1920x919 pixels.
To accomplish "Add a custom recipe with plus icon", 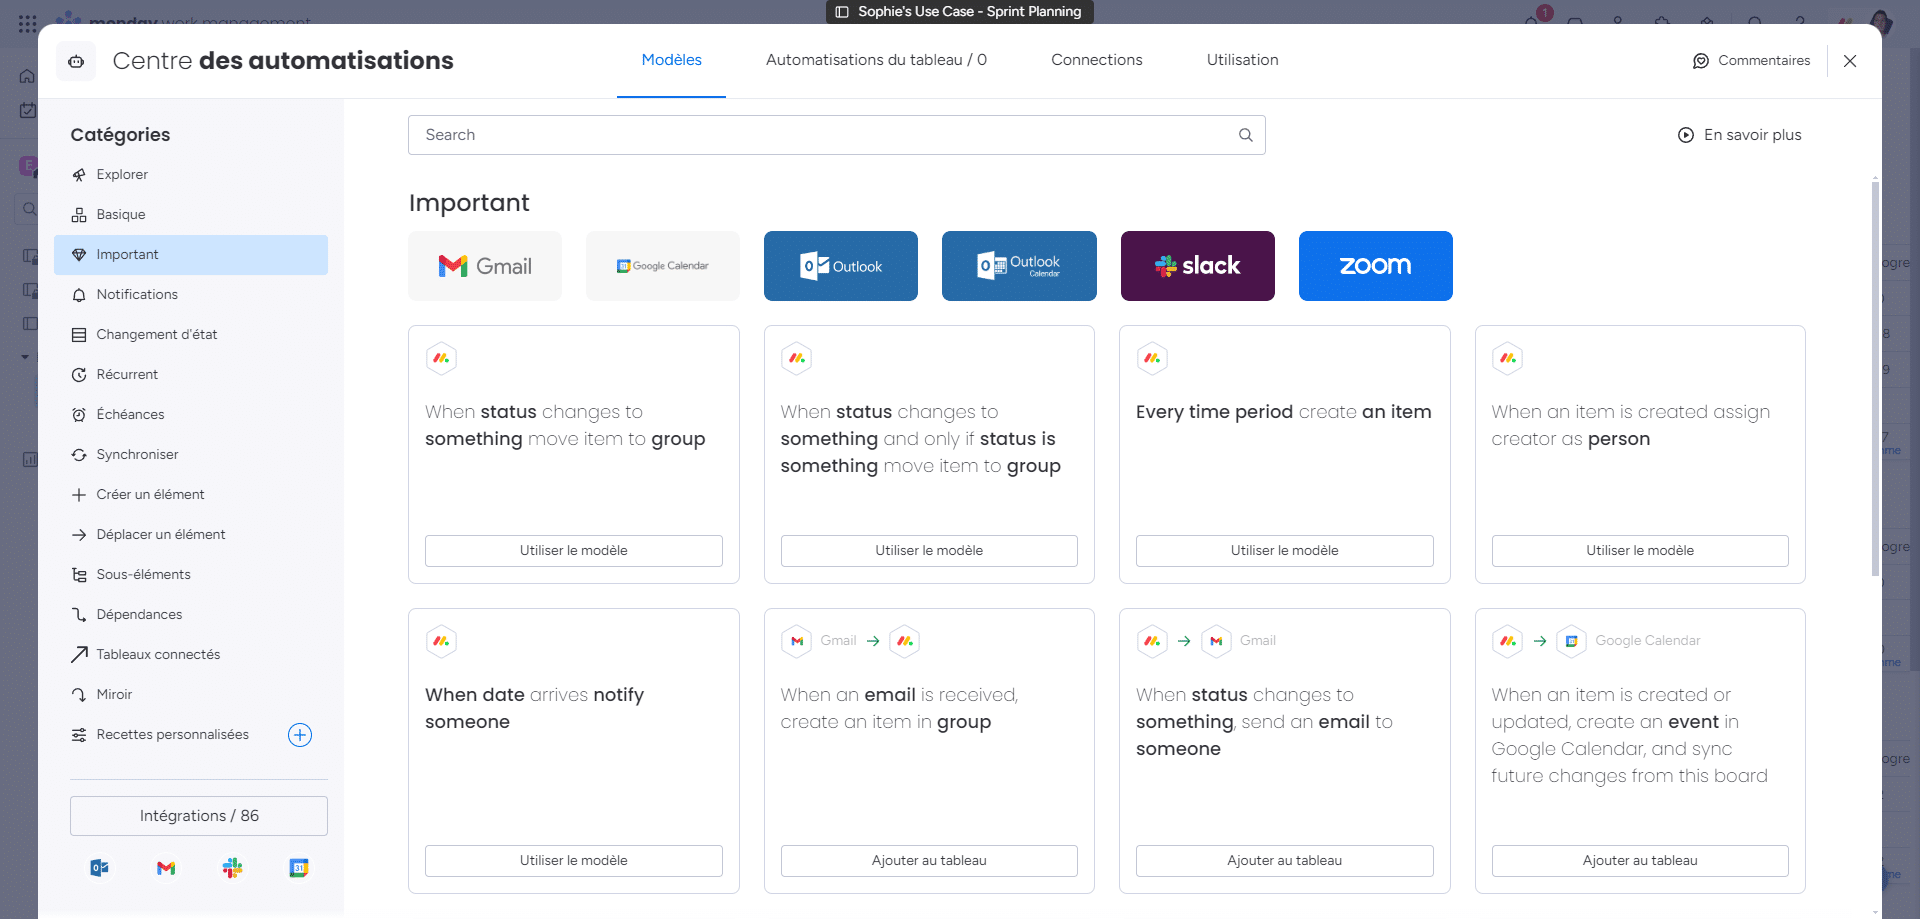I will click(300, 735).
